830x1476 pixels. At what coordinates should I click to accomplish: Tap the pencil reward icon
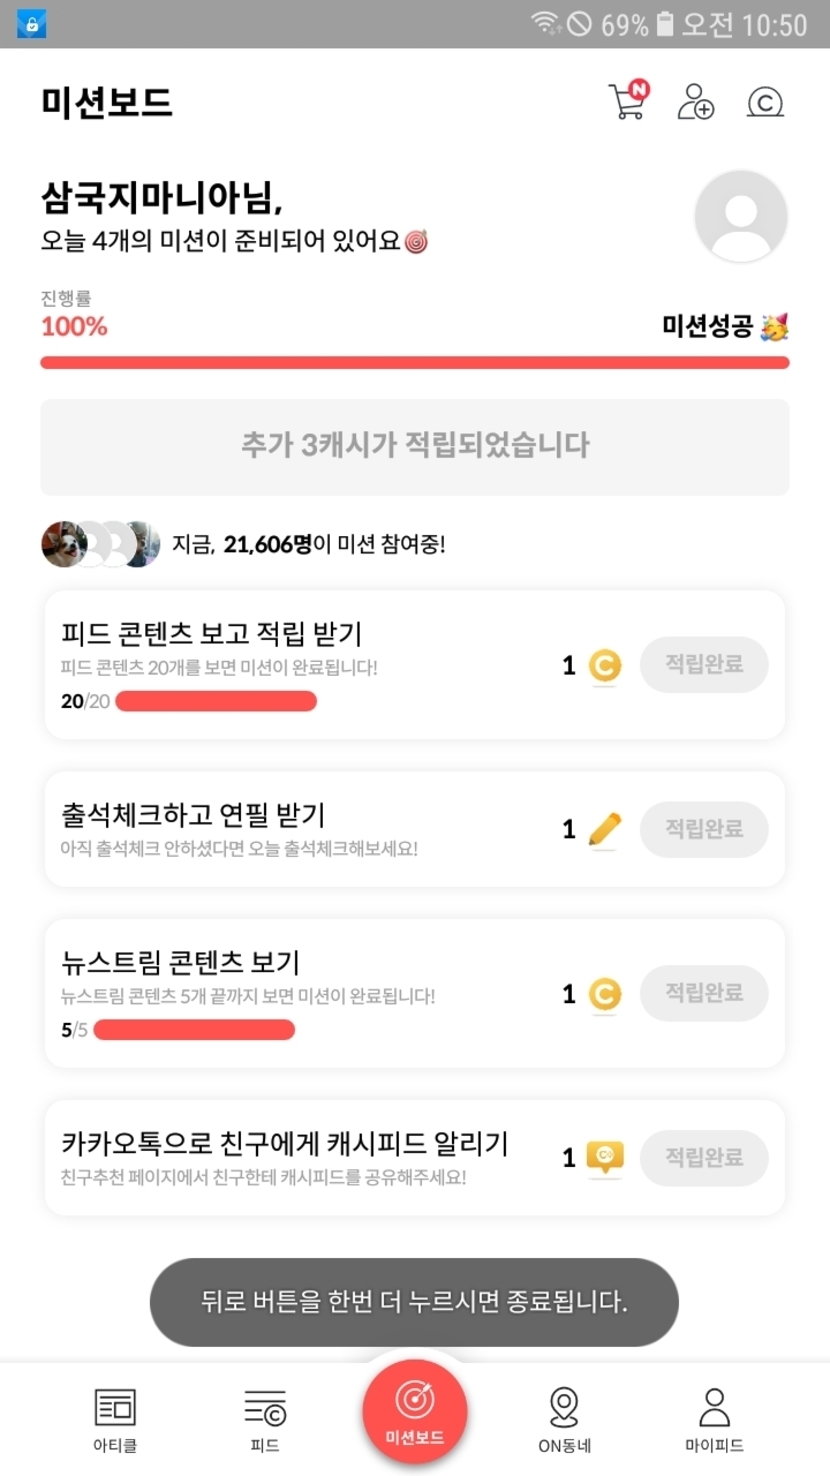(x=604, y=830)
